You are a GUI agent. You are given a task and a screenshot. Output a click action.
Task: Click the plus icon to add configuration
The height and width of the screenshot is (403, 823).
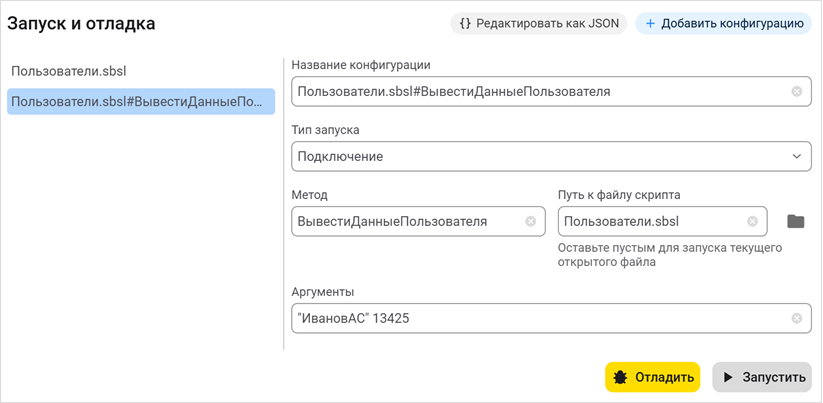coord(650,23)
